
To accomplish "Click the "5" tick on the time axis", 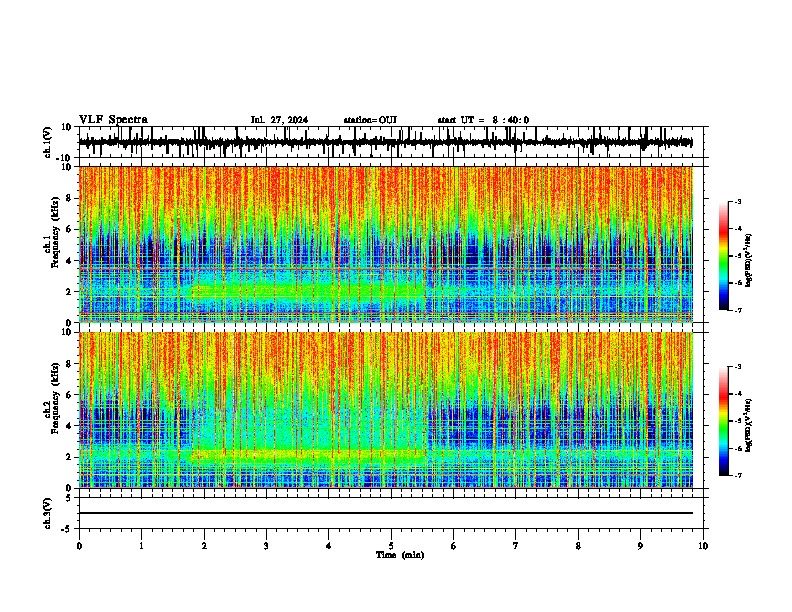I will click(x=391, y=546).
